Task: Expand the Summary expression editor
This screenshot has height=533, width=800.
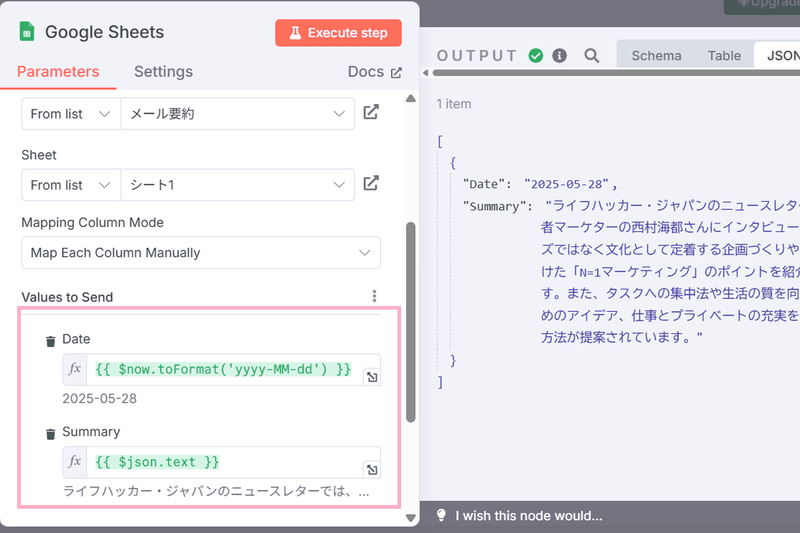Action: 372,470
